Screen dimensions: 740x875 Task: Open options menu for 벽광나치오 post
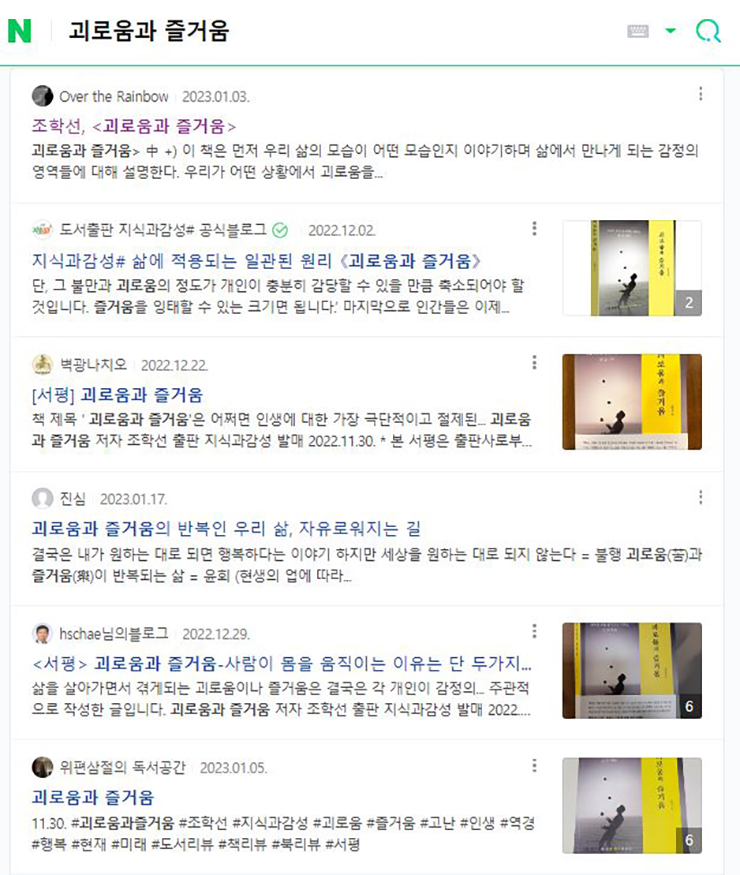coord(534,363)
